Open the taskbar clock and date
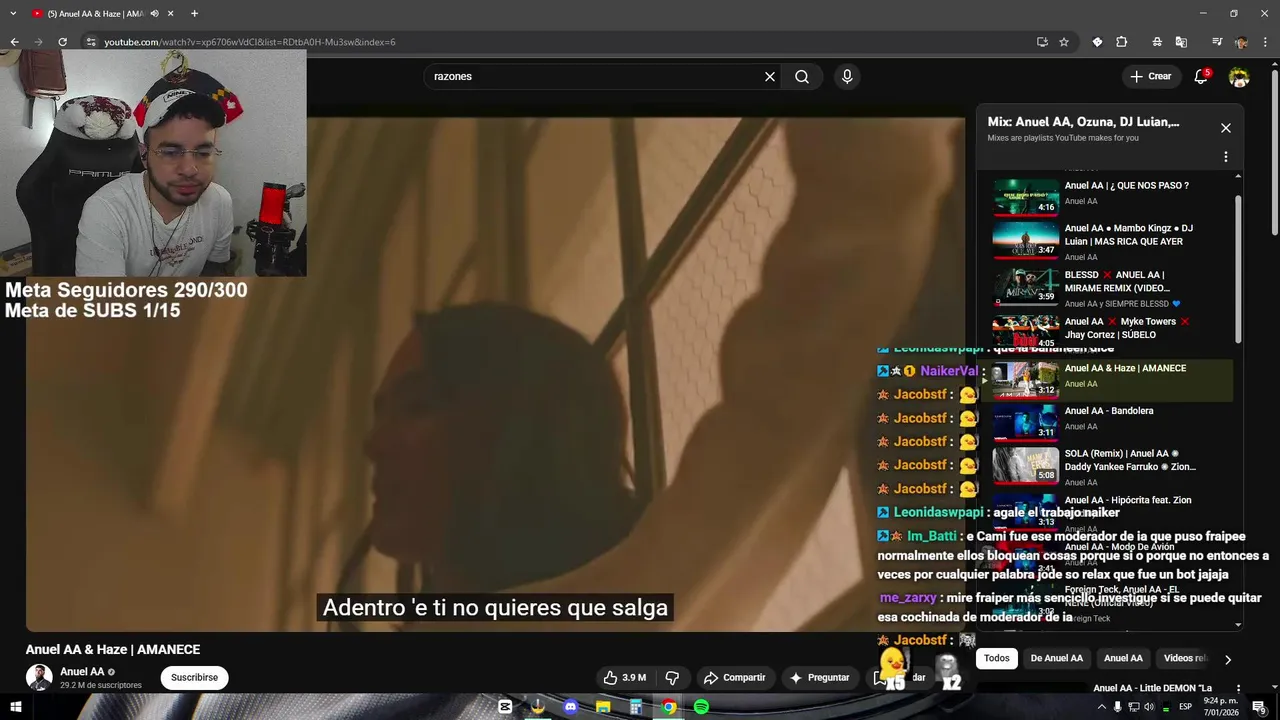Screen dimensions: 1280x720 [1222, 707]
